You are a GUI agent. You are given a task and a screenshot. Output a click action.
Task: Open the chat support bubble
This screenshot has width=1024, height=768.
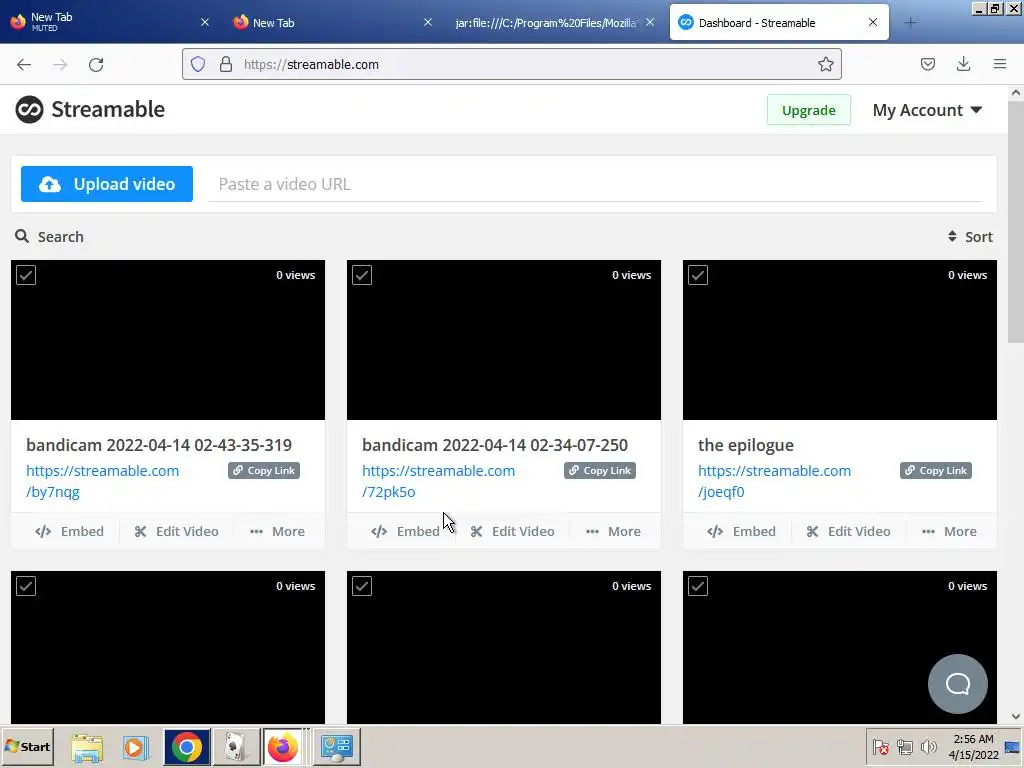957,684
